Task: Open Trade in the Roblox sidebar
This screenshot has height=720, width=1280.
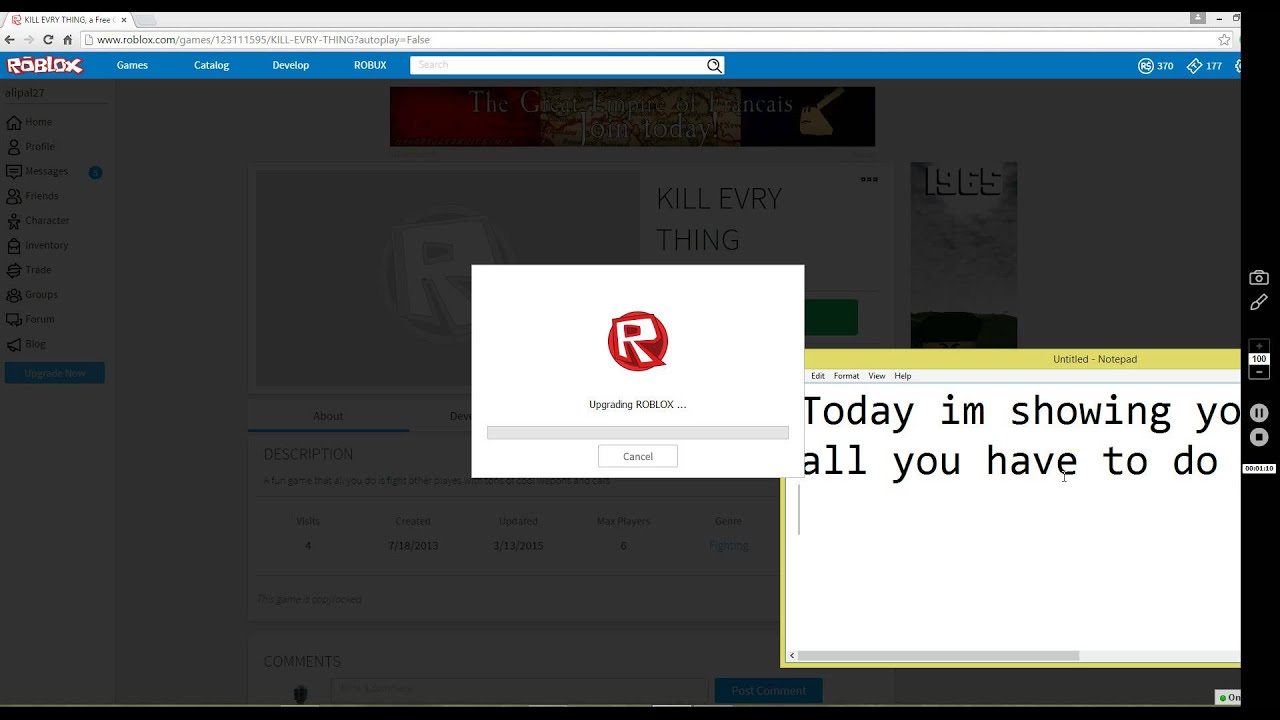Action: 29,270
